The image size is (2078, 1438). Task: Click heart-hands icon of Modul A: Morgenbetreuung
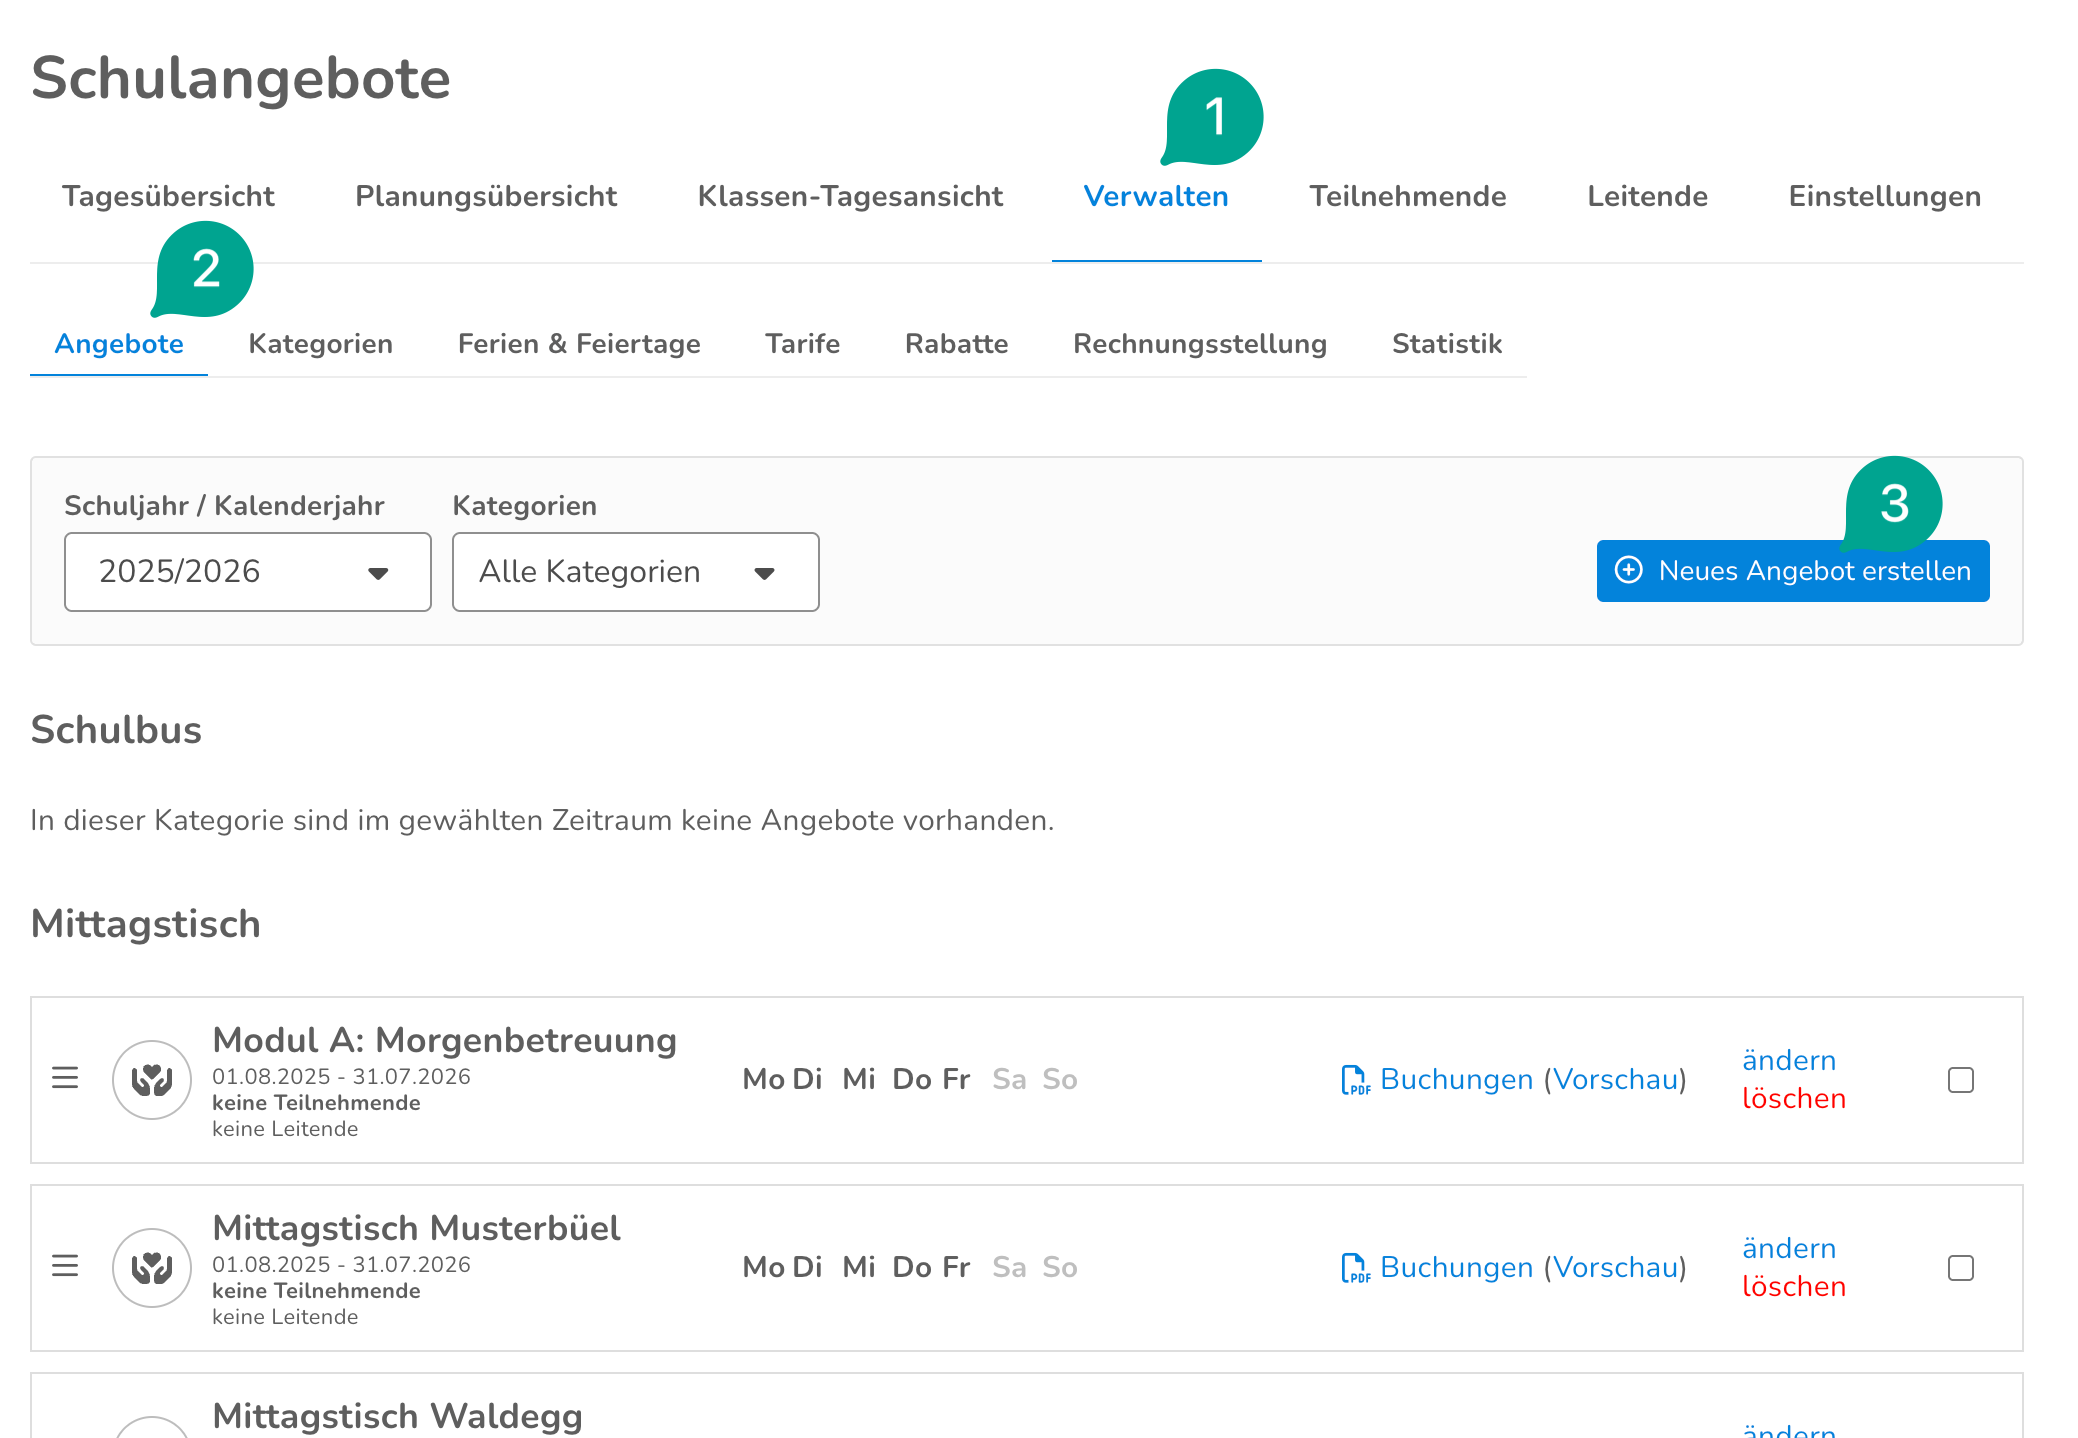click(x=152, y=1080)
